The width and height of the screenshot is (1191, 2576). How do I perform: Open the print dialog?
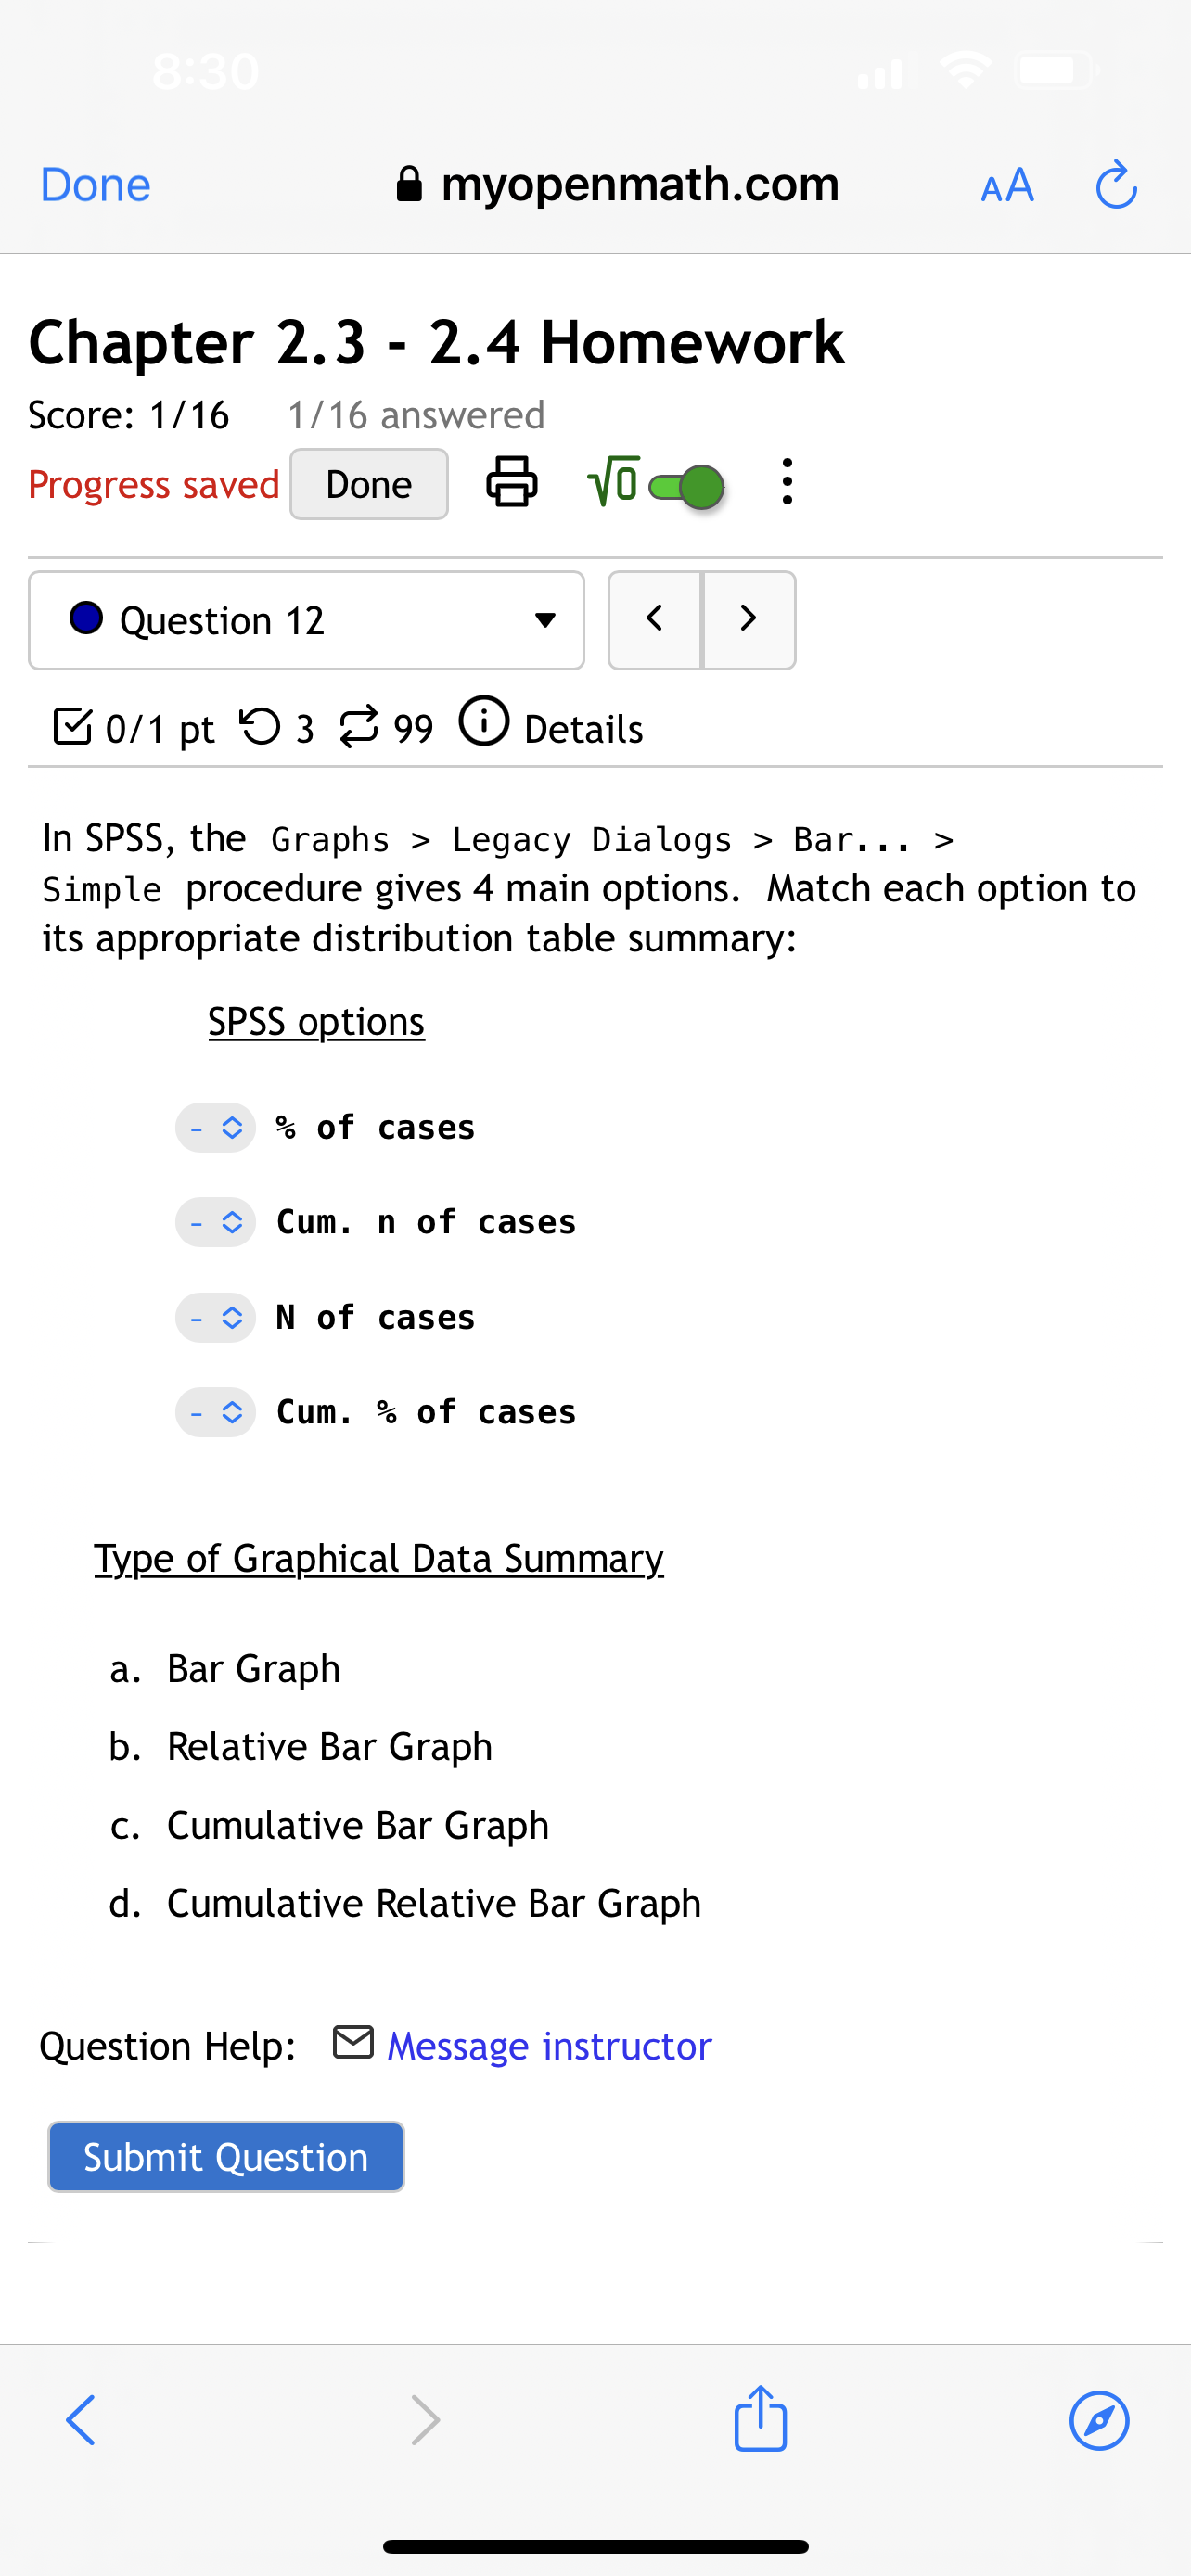[511, 483]
